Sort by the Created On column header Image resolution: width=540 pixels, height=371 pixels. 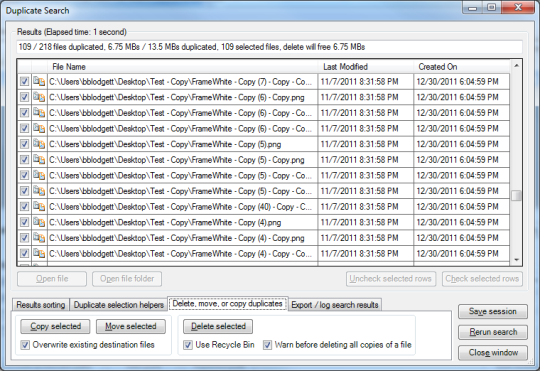point(461,67)
